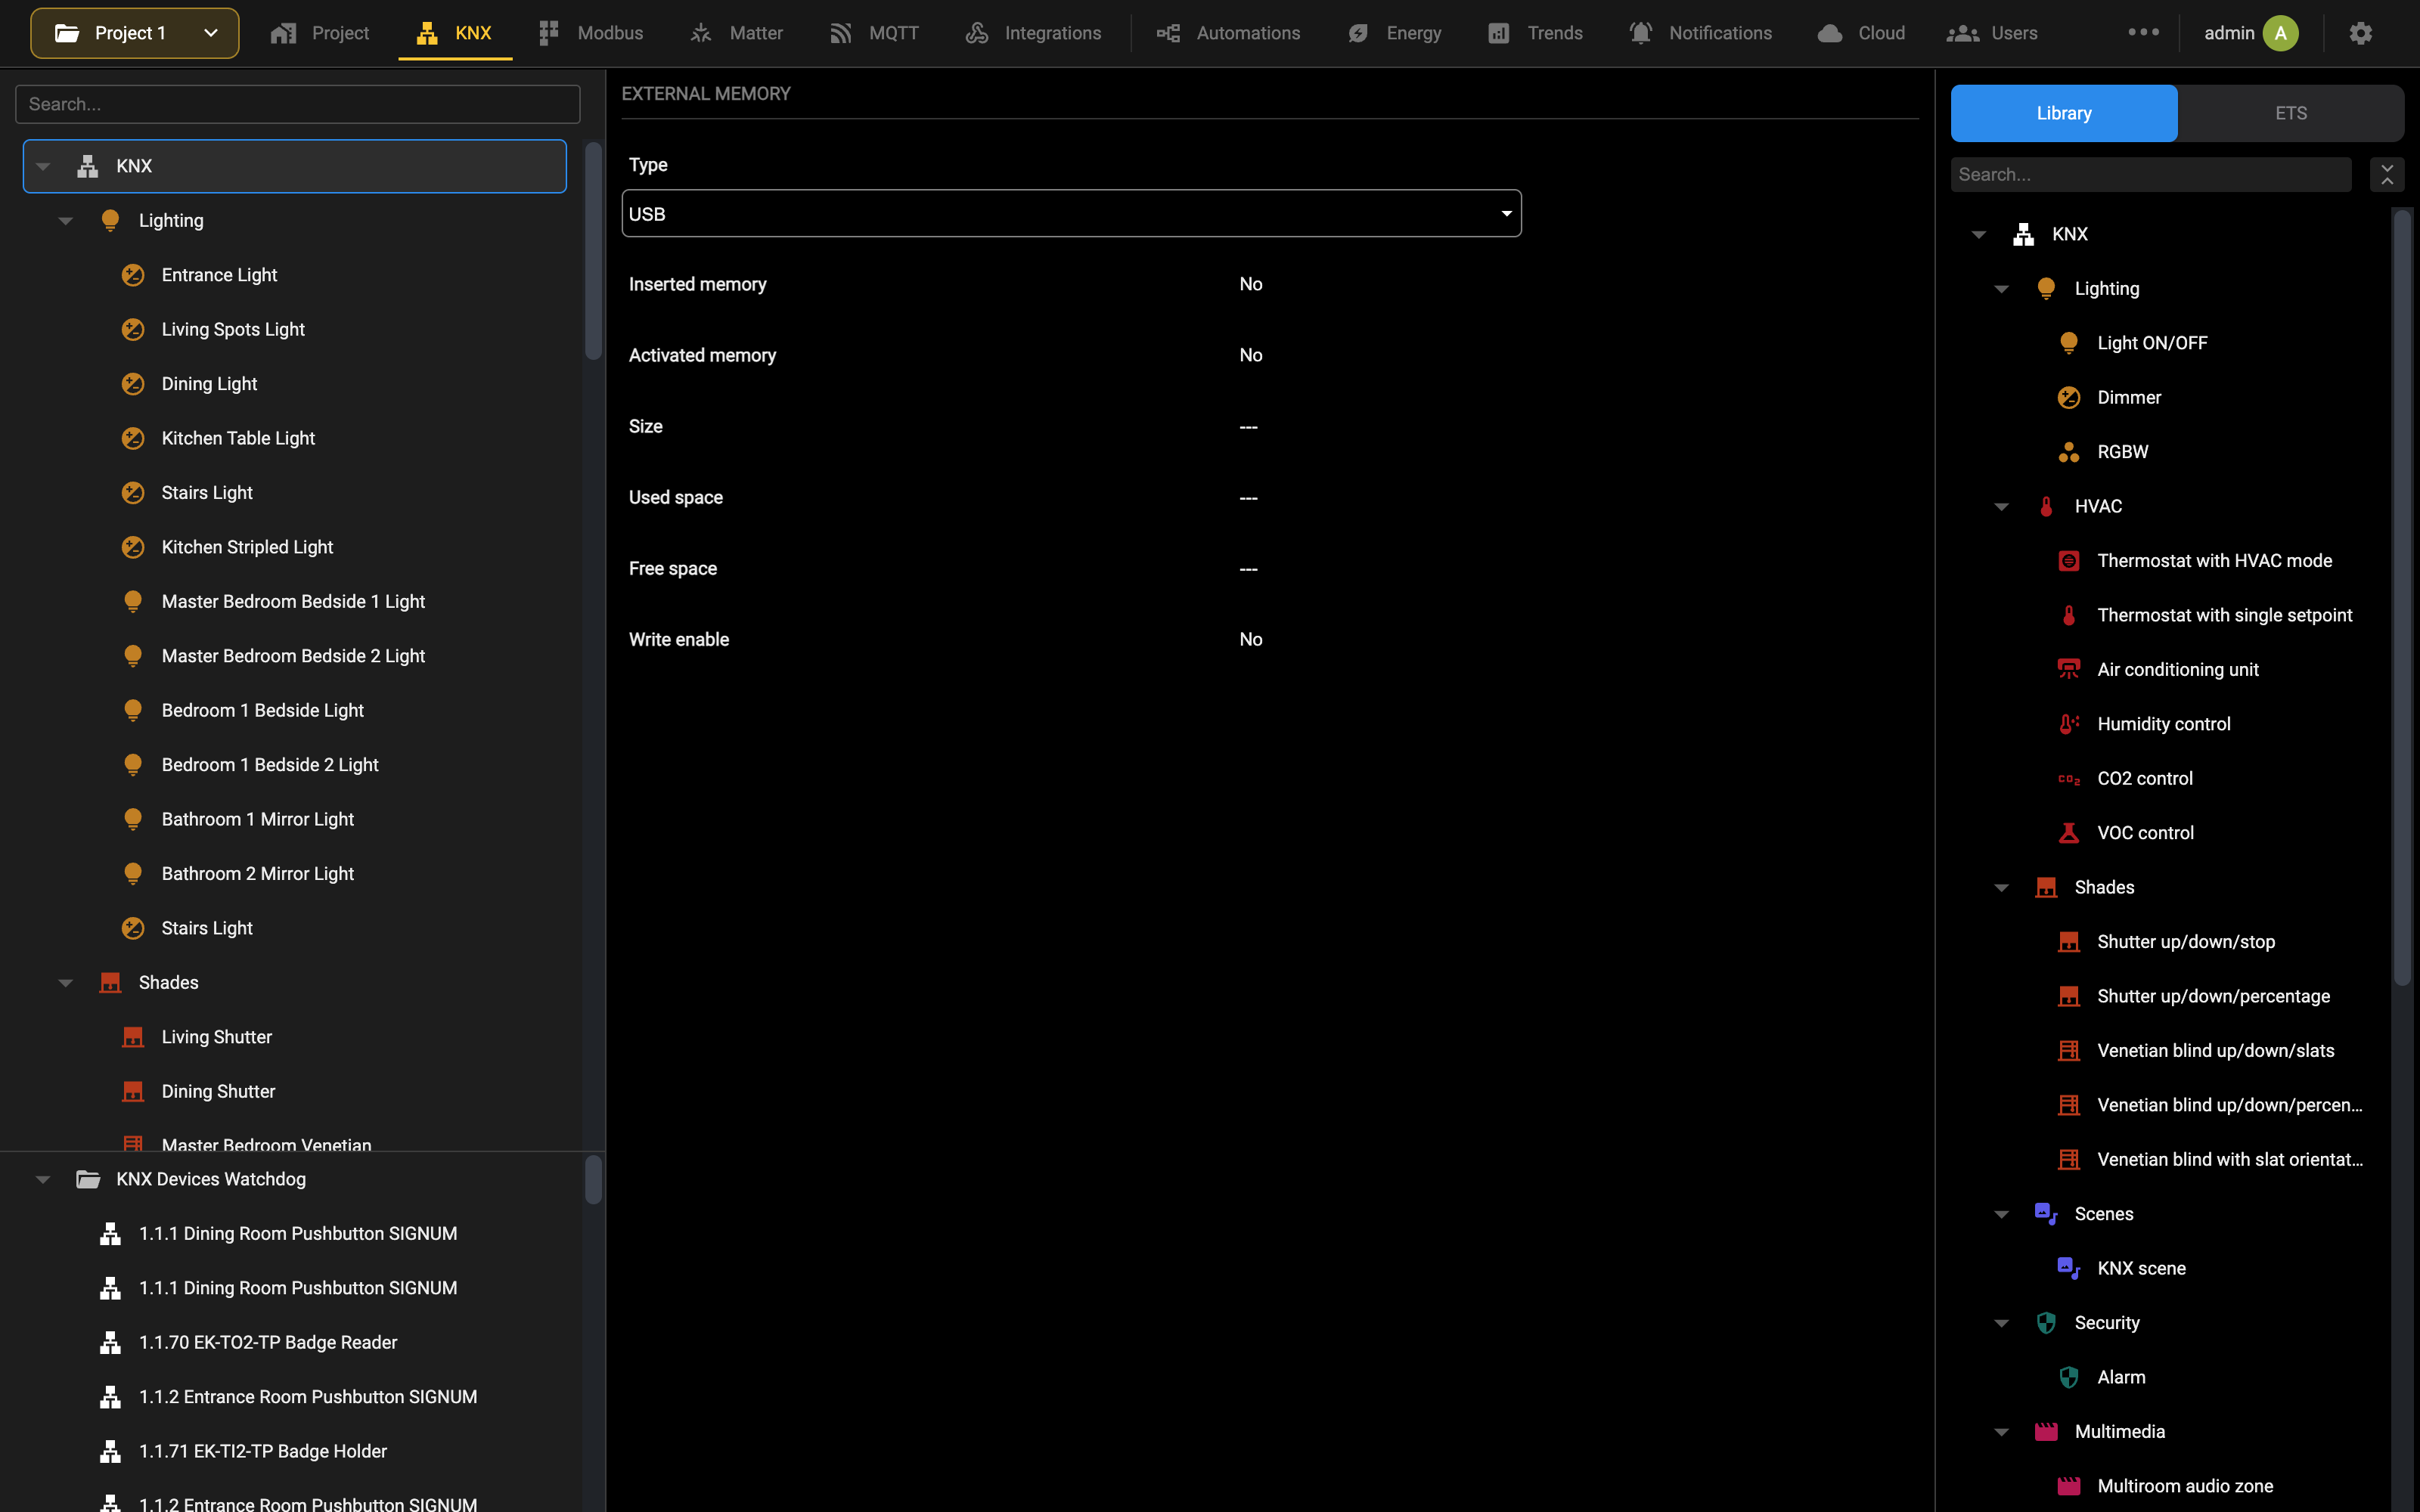Viewport: 2420px width, 1512px height.
Task: Open the Type USB dropdown
Action: pyautogui.click(x=1071, y=214)
